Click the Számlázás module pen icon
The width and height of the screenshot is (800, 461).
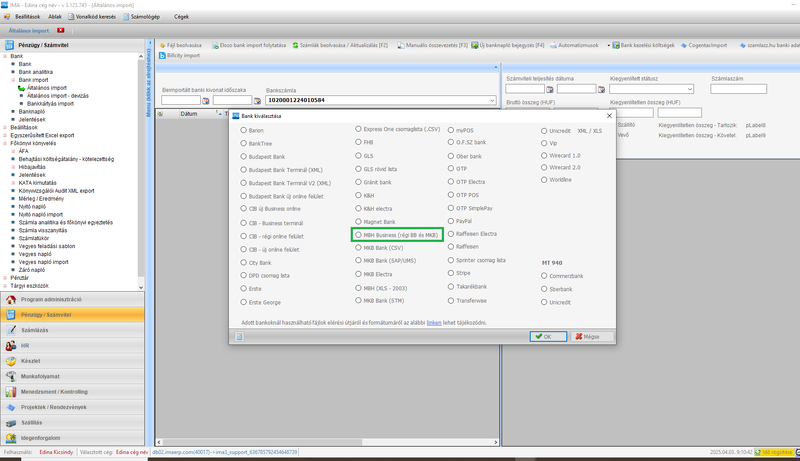tap(11, 330)
